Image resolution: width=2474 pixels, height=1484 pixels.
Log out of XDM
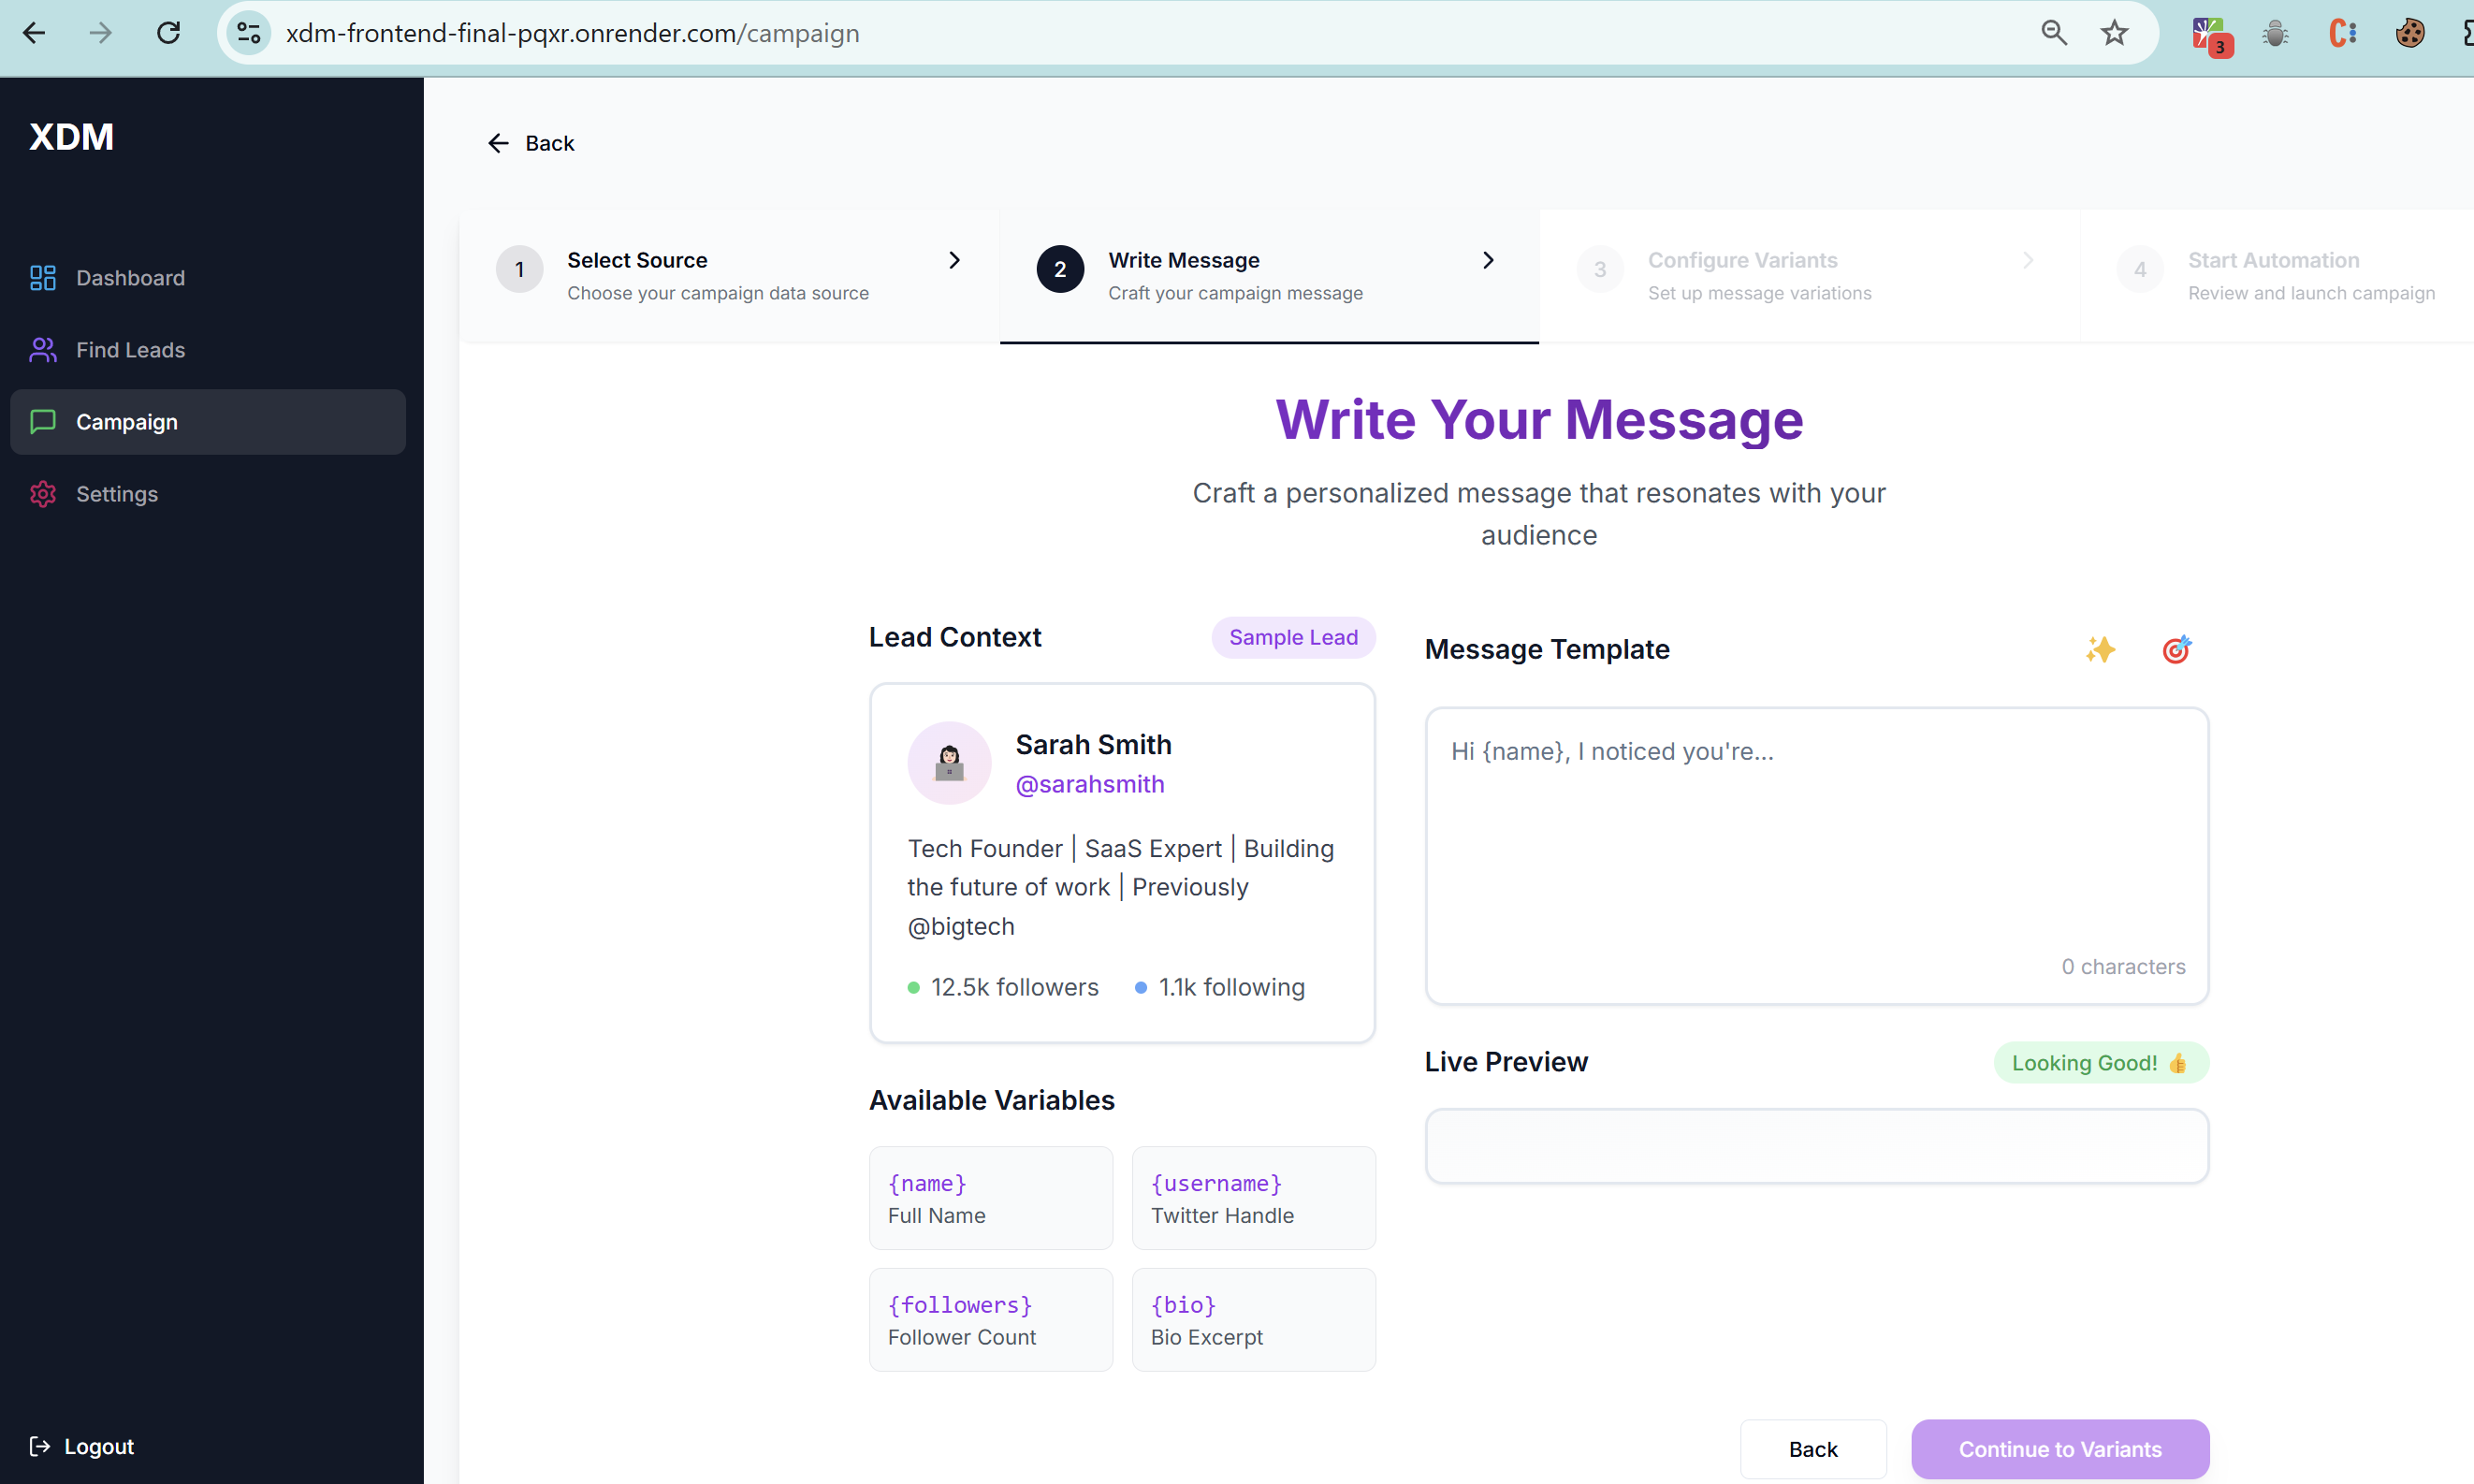click(x=82, y=1446)
